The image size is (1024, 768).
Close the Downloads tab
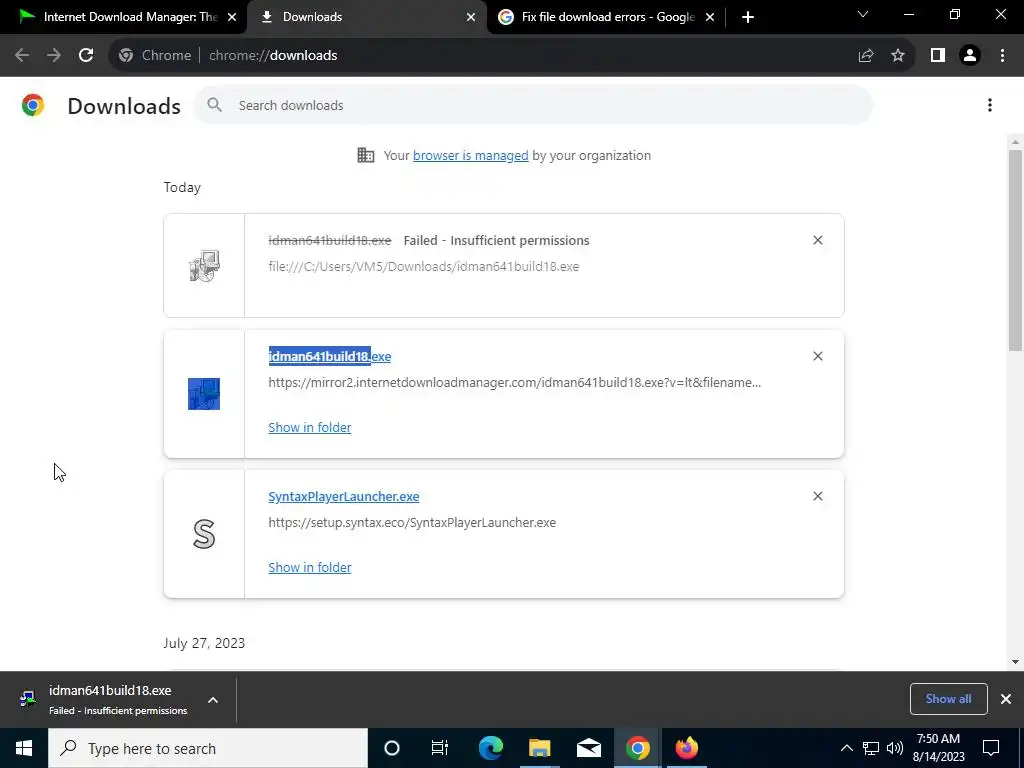tap(471, 17)
